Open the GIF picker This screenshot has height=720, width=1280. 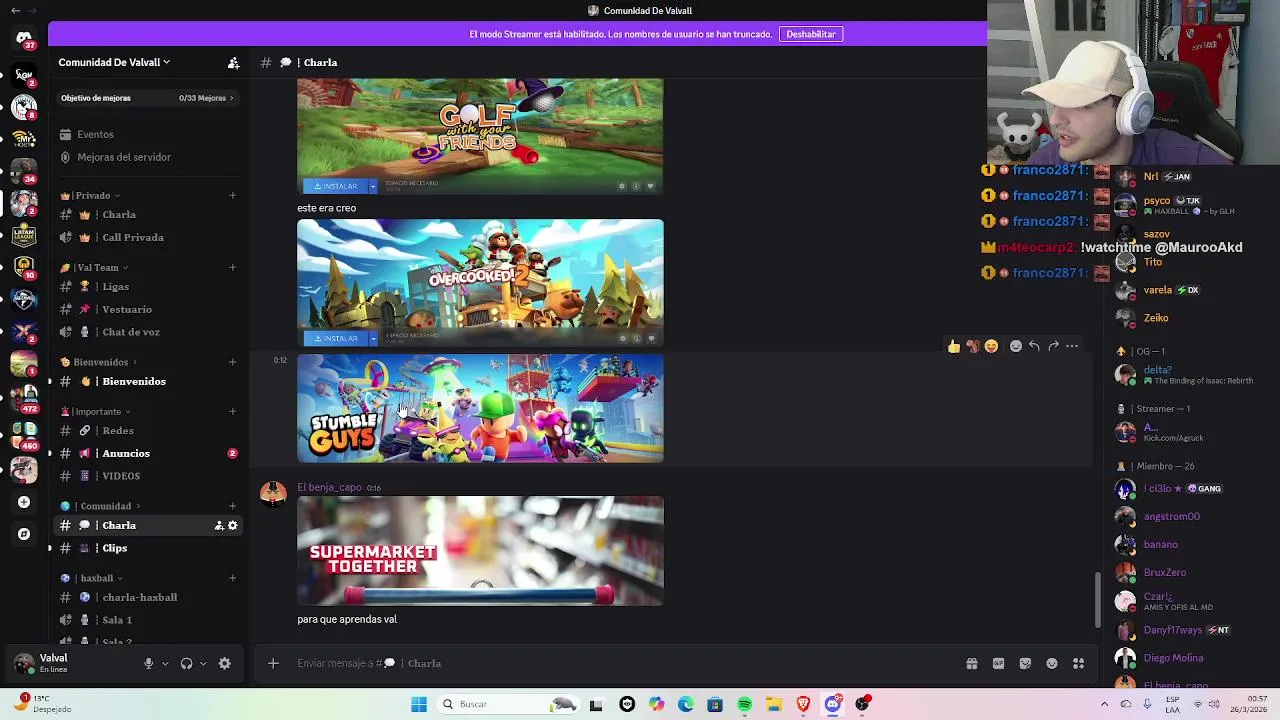point(998,663)
